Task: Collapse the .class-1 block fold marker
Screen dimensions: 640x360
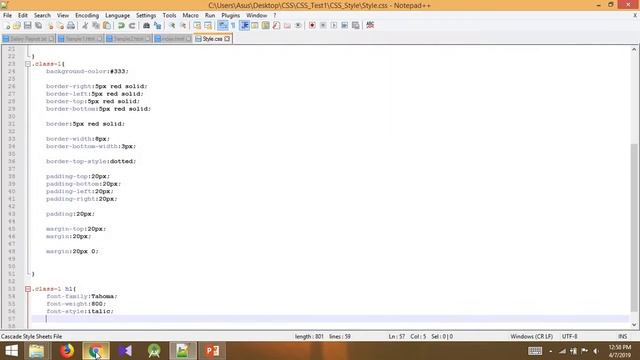Action: pyautogui.click(x=28, y=64)
